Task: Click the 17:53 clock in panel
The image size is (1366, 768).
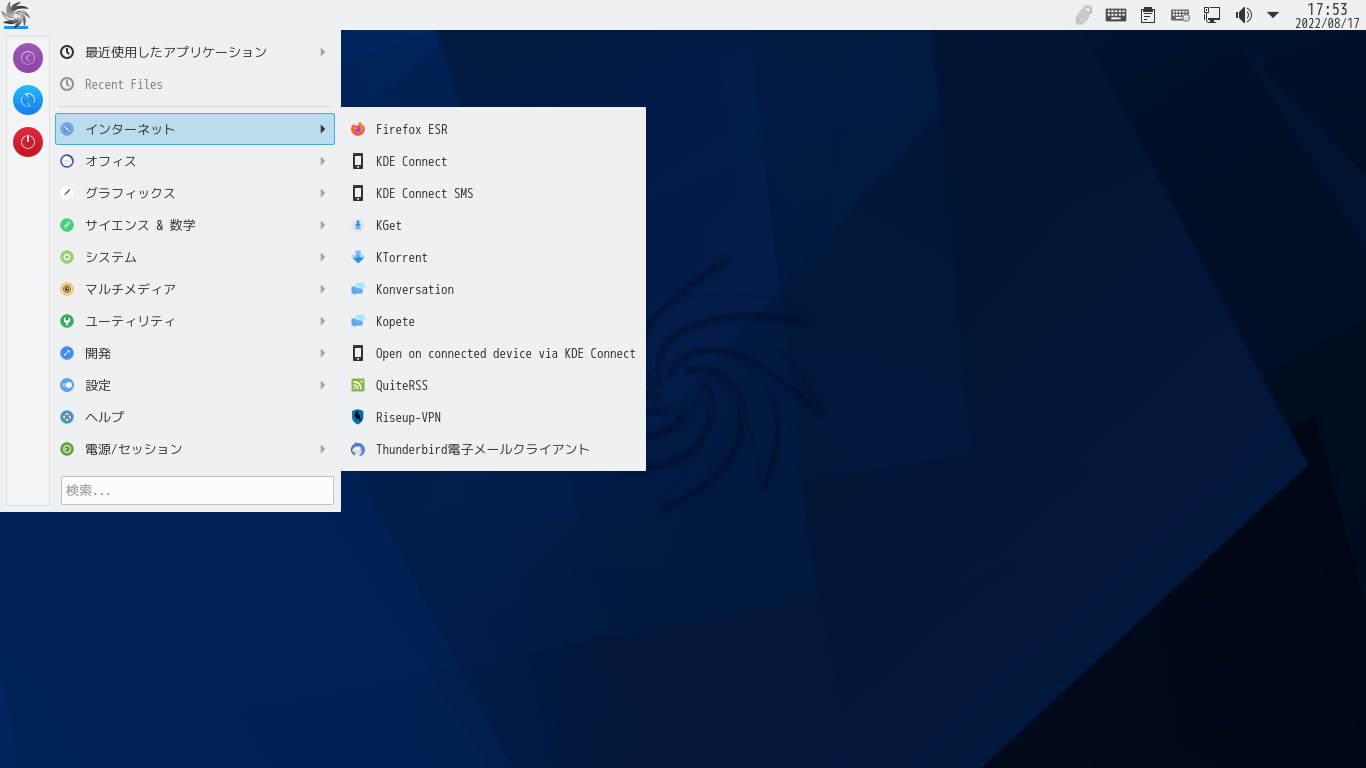Action: [1327, 10]
